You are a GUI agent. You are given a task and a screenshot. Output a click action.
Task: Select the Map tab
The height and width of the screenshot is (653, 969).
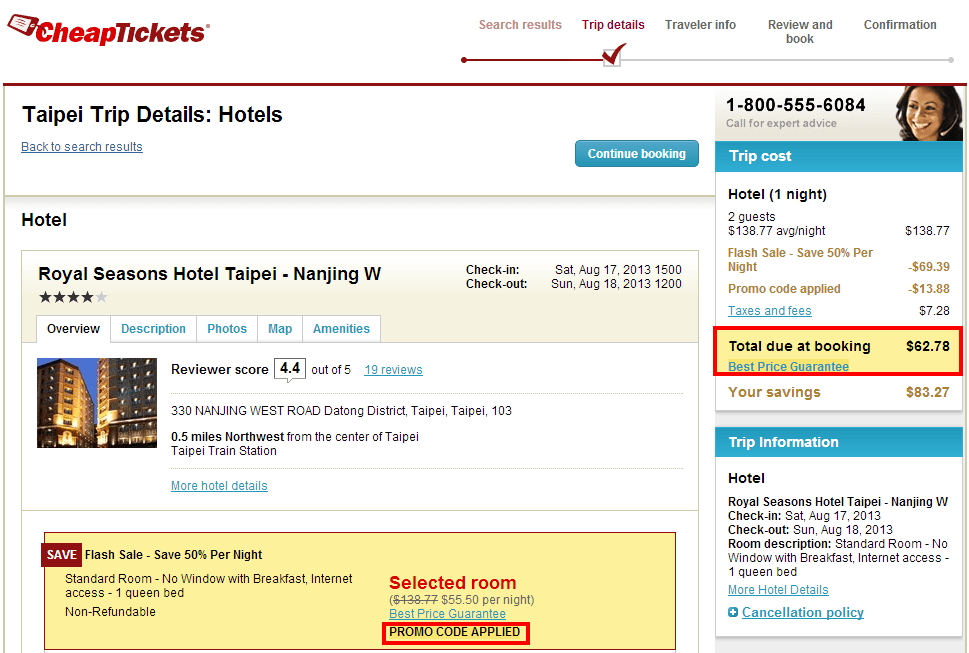coord(280,329)
